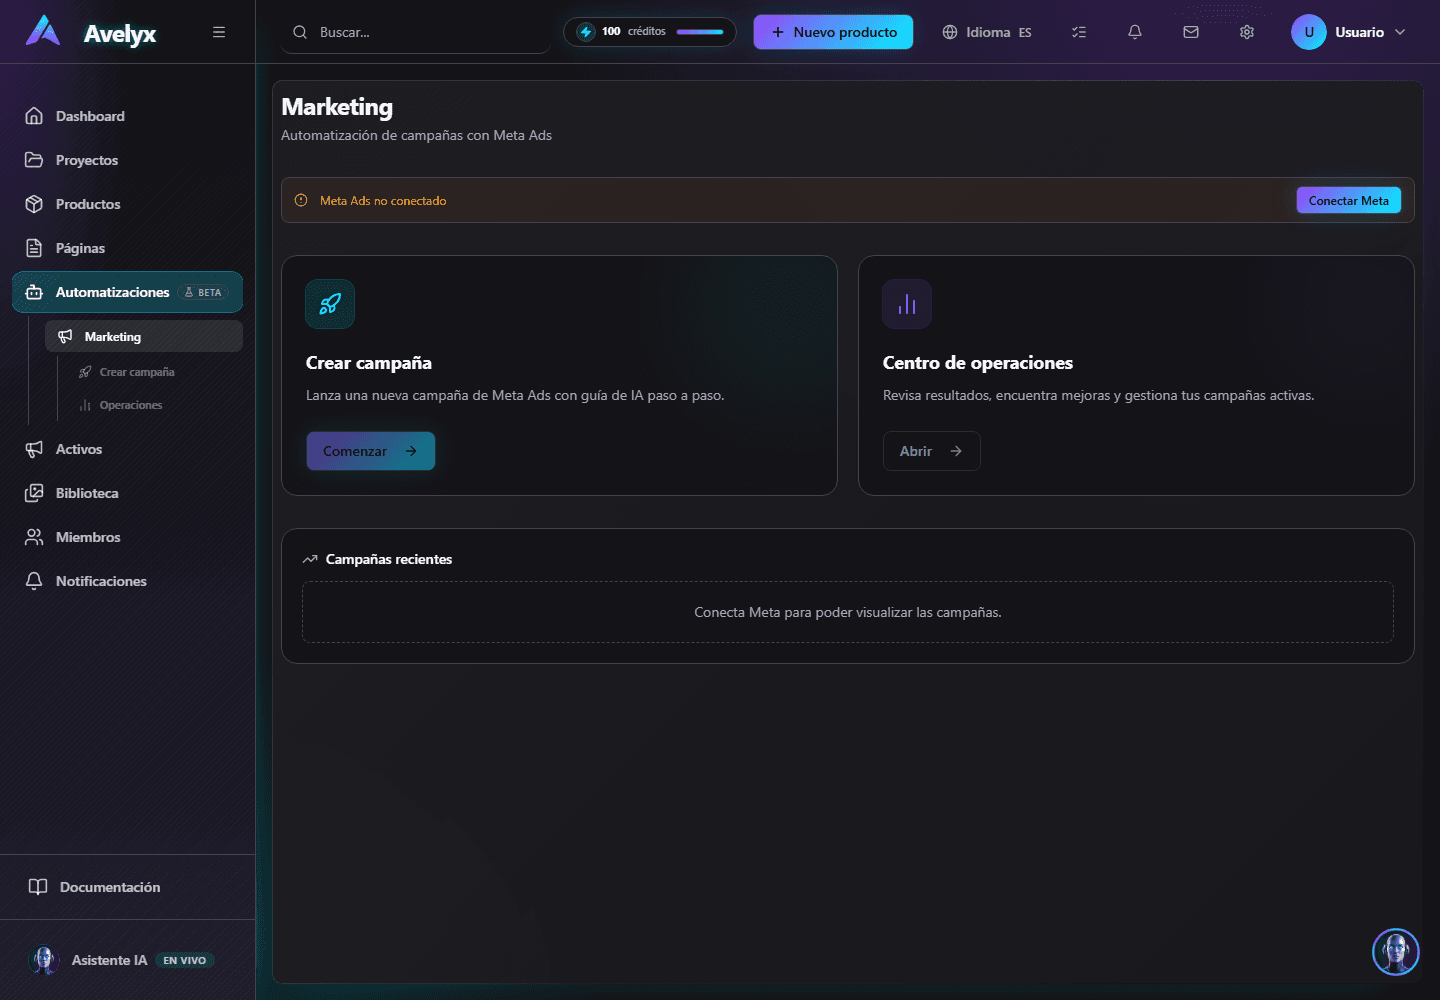Click the globe language icon
Viewport: 1440px width, 1000px height.
[950, 32]
